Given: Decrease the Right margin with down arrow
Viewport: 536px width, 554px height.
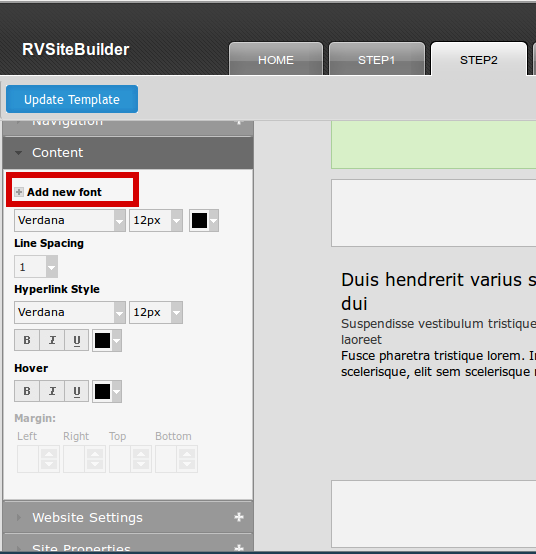Looking at the screenshot, I should [x=95, y=464].
